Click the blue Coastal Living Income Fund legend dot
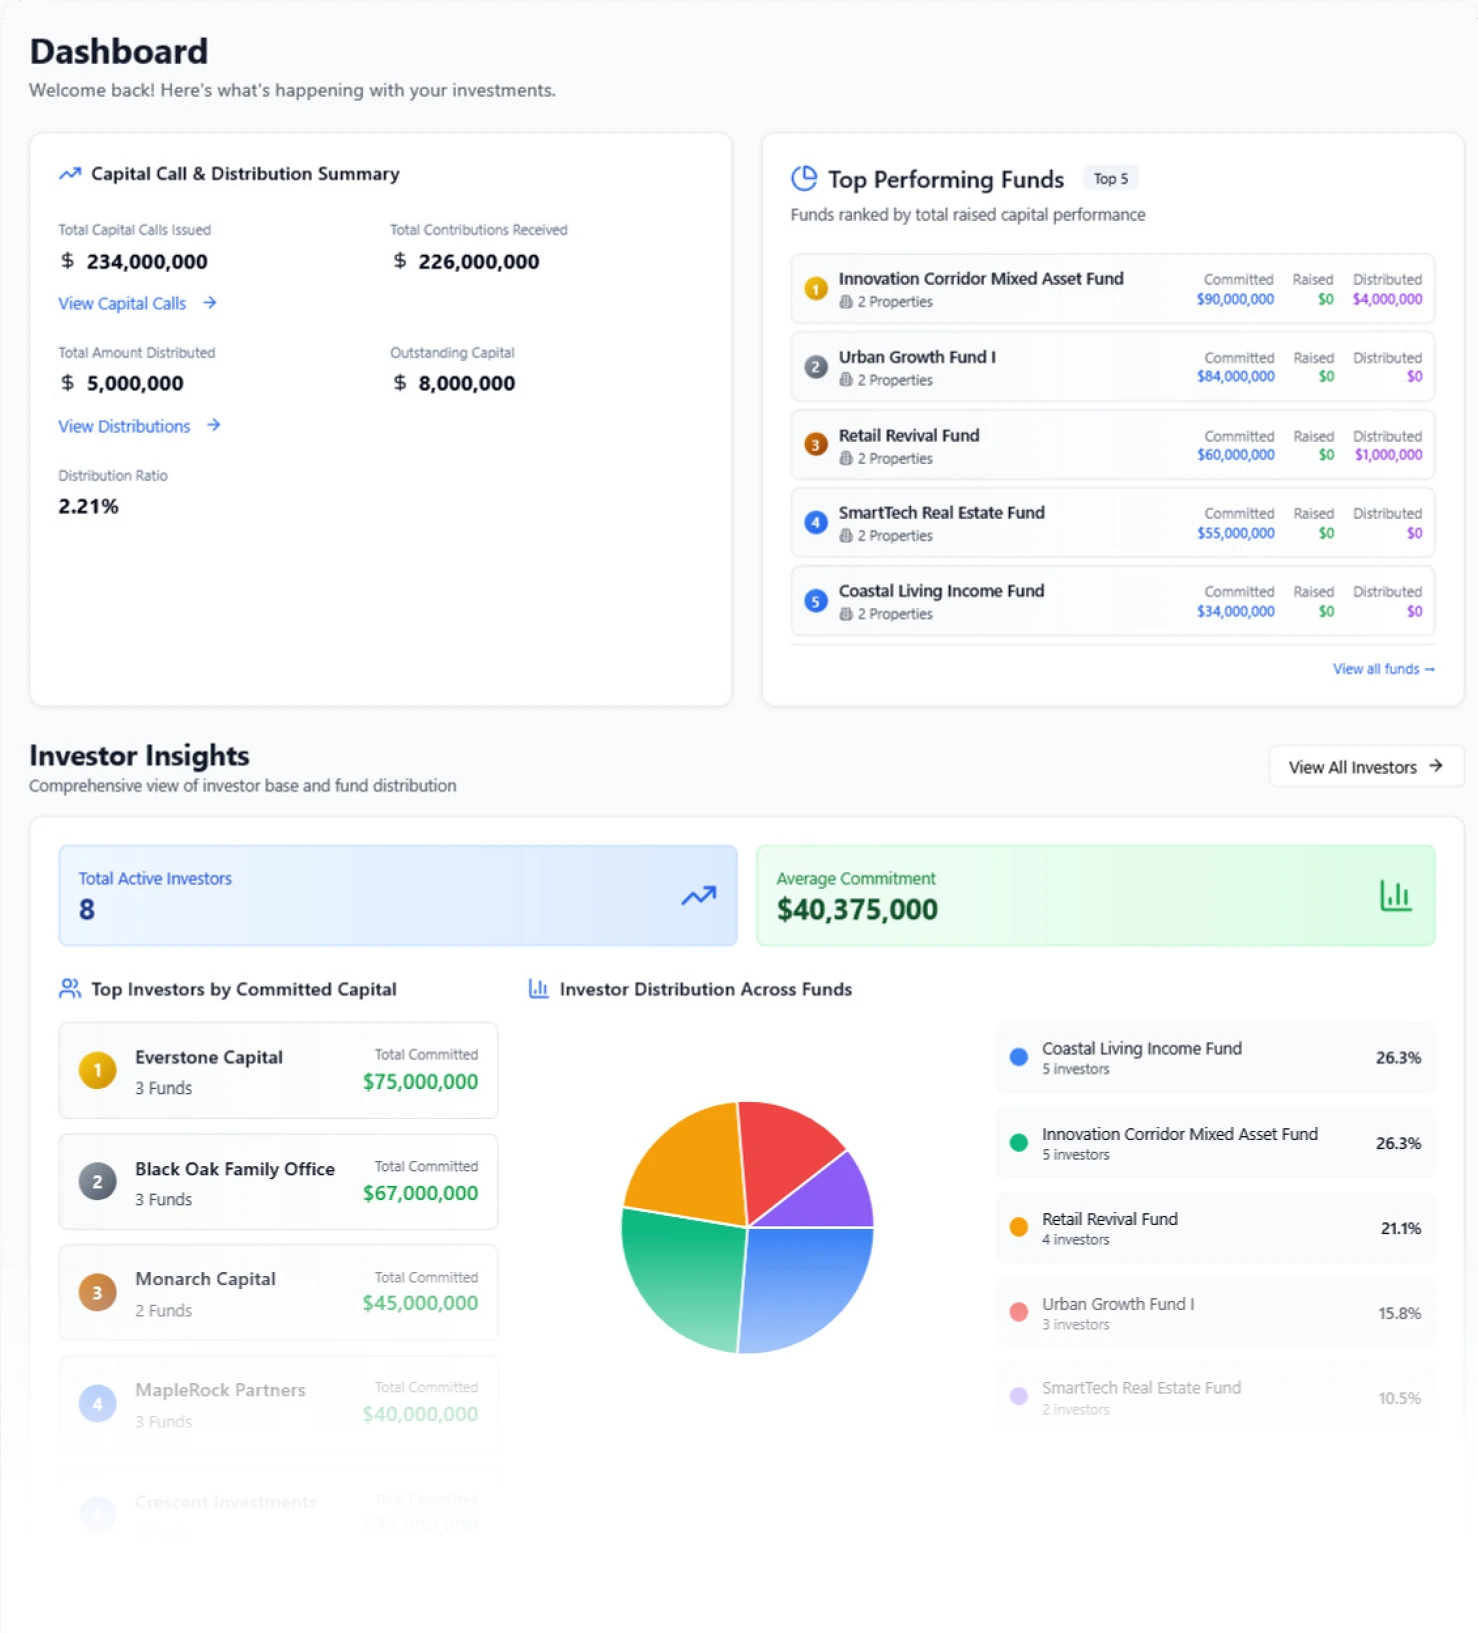 click(1018, 1057)
